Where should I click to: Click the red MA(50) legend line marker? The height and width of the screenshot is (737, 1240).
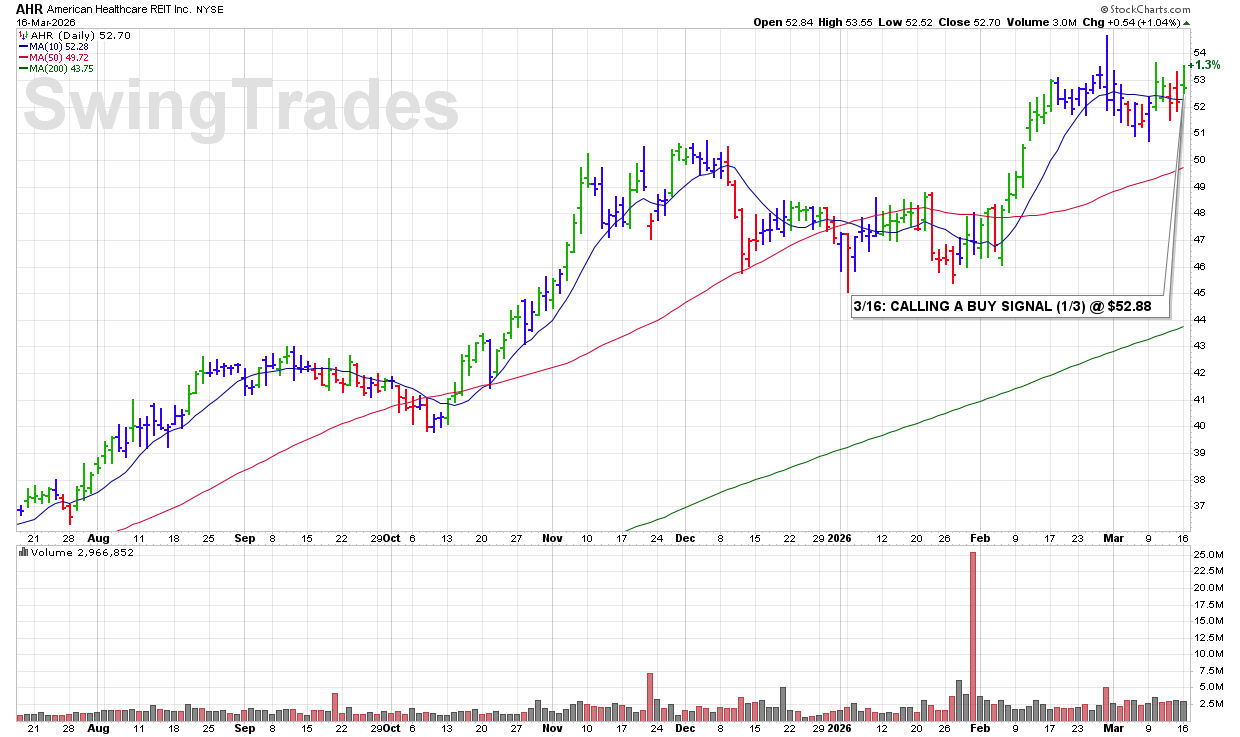[22, 57]
